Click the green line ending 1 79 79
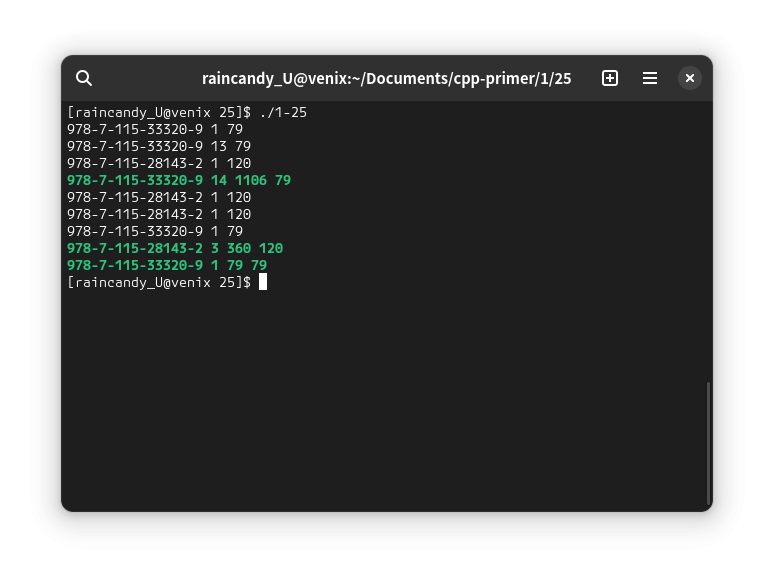 click(x=166, y=265)
